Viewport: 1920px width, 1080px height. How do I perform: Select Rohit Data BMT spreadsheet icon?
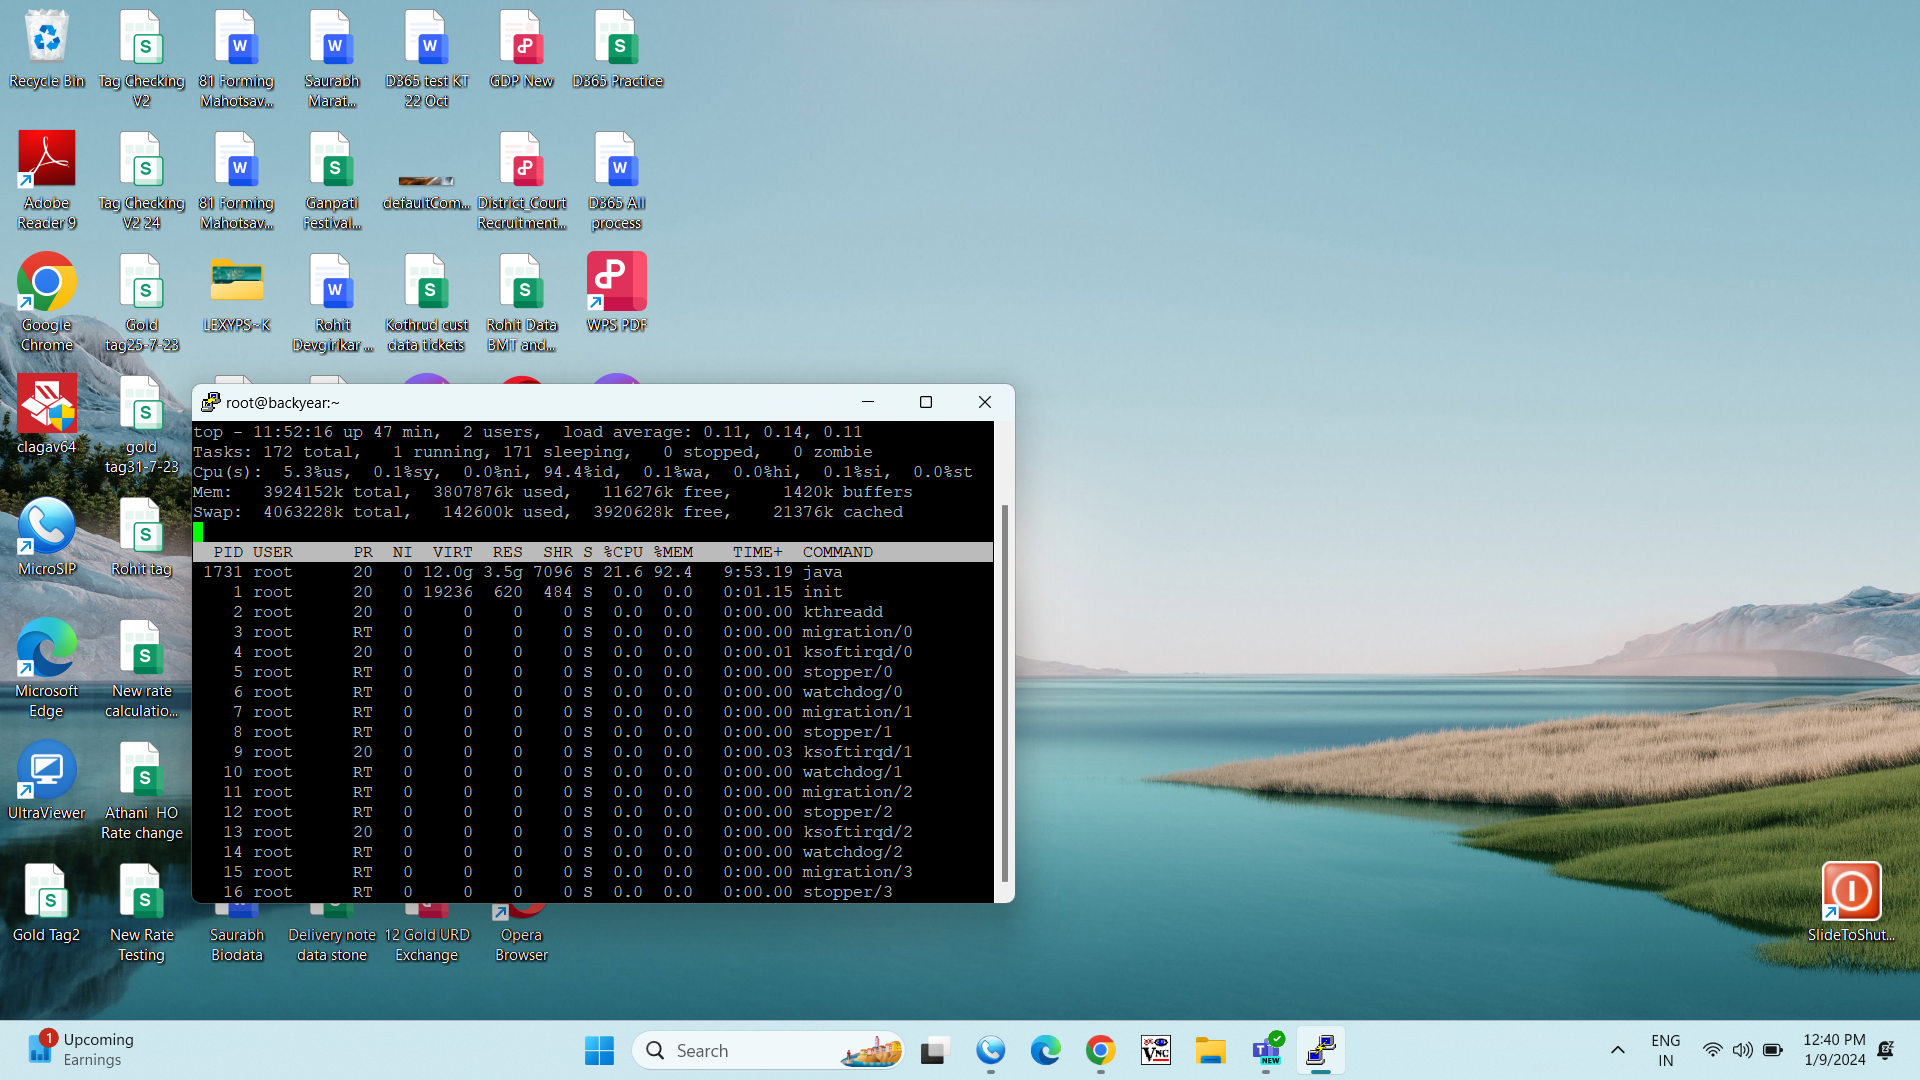pos(522,303)
